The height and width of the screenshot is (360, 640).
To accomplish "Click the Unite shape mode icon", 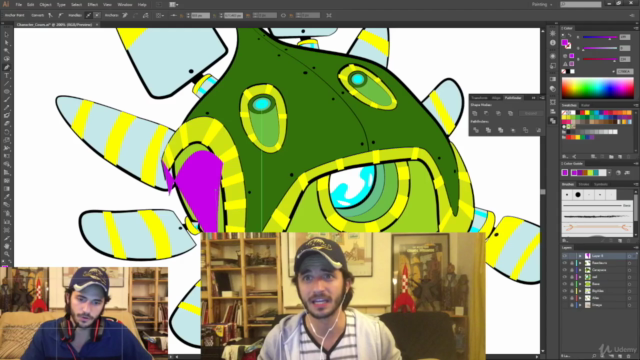I will pyautogui.click(x=475, y=113).
